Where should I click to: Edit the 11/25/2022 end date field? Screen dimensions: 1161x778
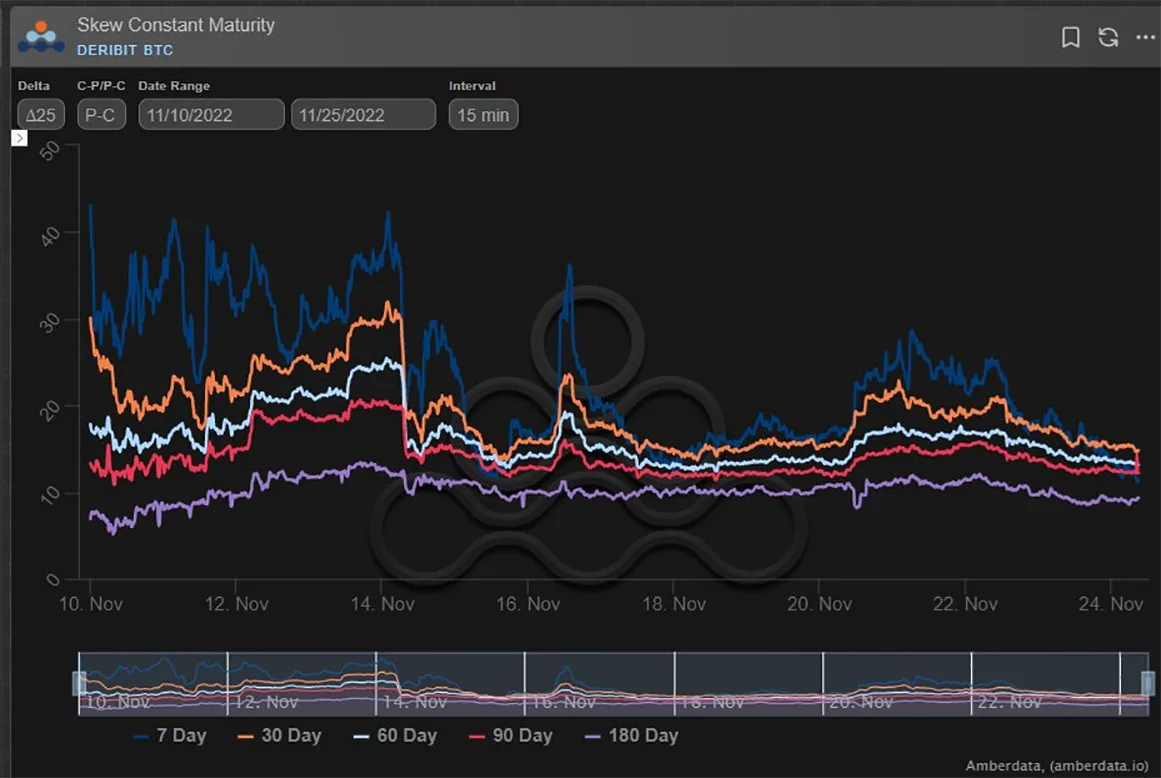point(364,115)
